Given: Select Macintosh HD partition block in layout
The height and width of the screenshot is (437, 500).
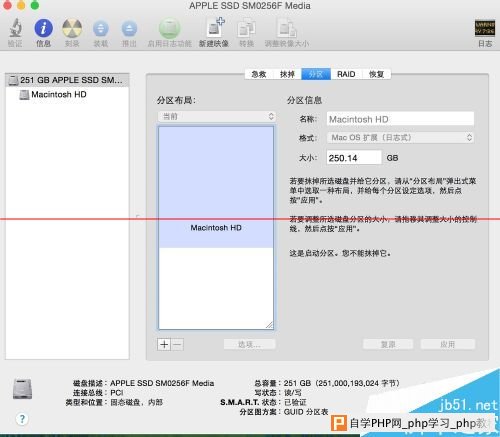Looking at the screenshot, I should pyautogui.click(x=216, y=187).
